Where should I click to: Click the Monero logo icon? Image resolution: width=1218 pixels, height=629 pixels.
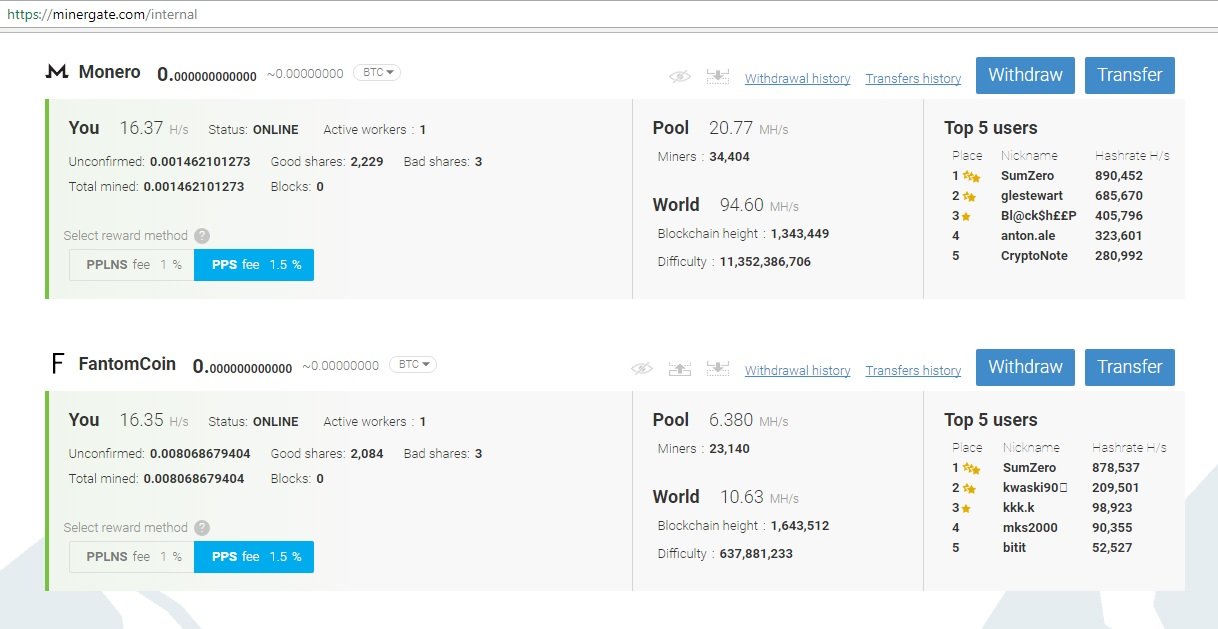[x=57, y=72]
